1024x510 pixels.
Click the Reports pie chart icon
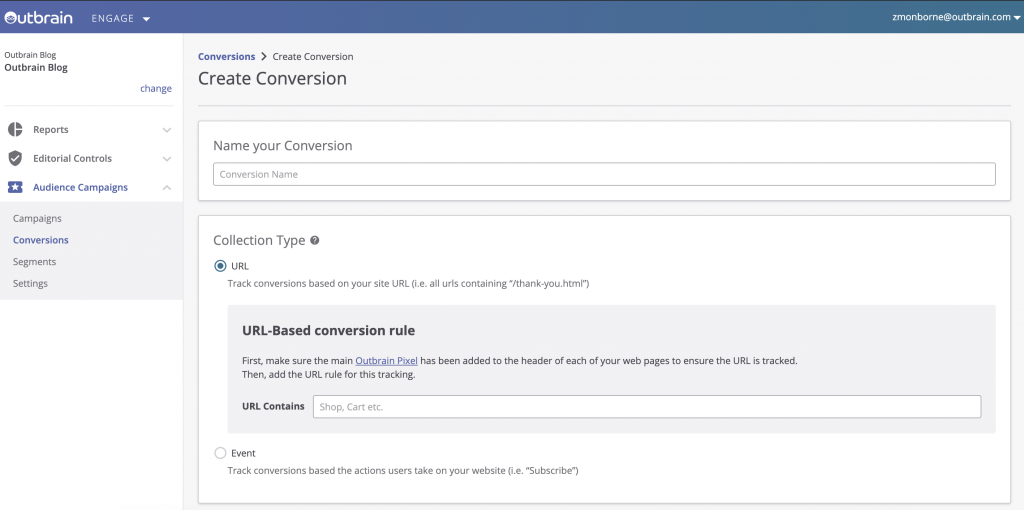coord(15,130)
